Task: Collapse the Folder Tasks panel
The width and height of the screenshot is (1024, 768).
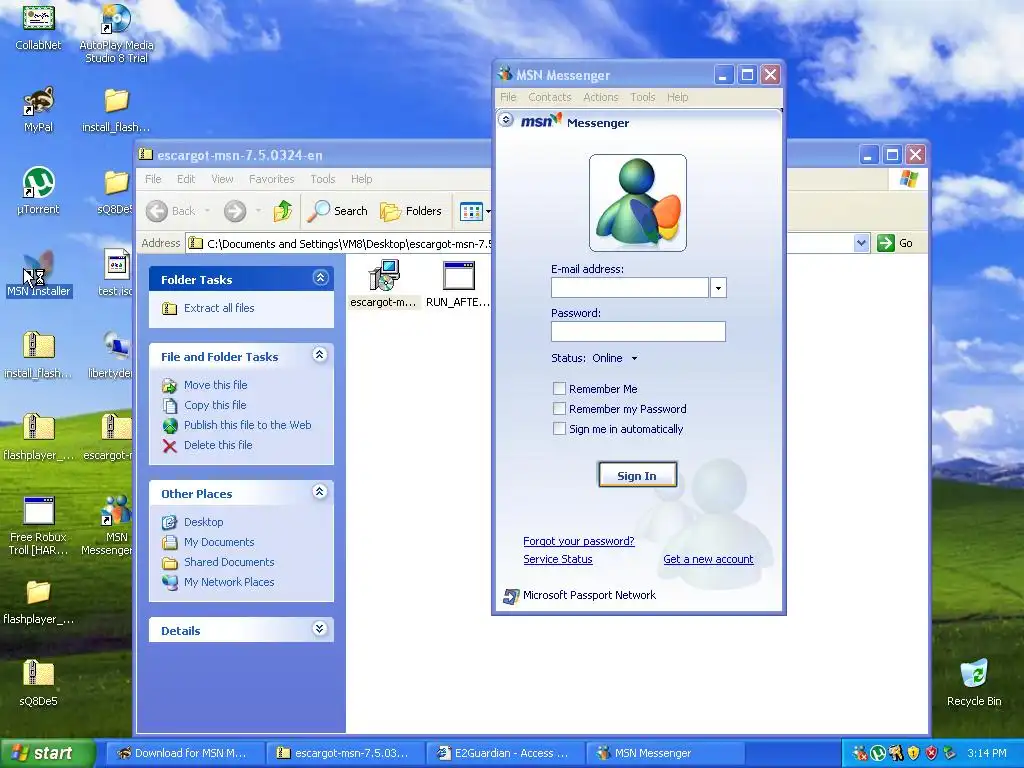Action: pyautogui.click(x=320, y=278)
